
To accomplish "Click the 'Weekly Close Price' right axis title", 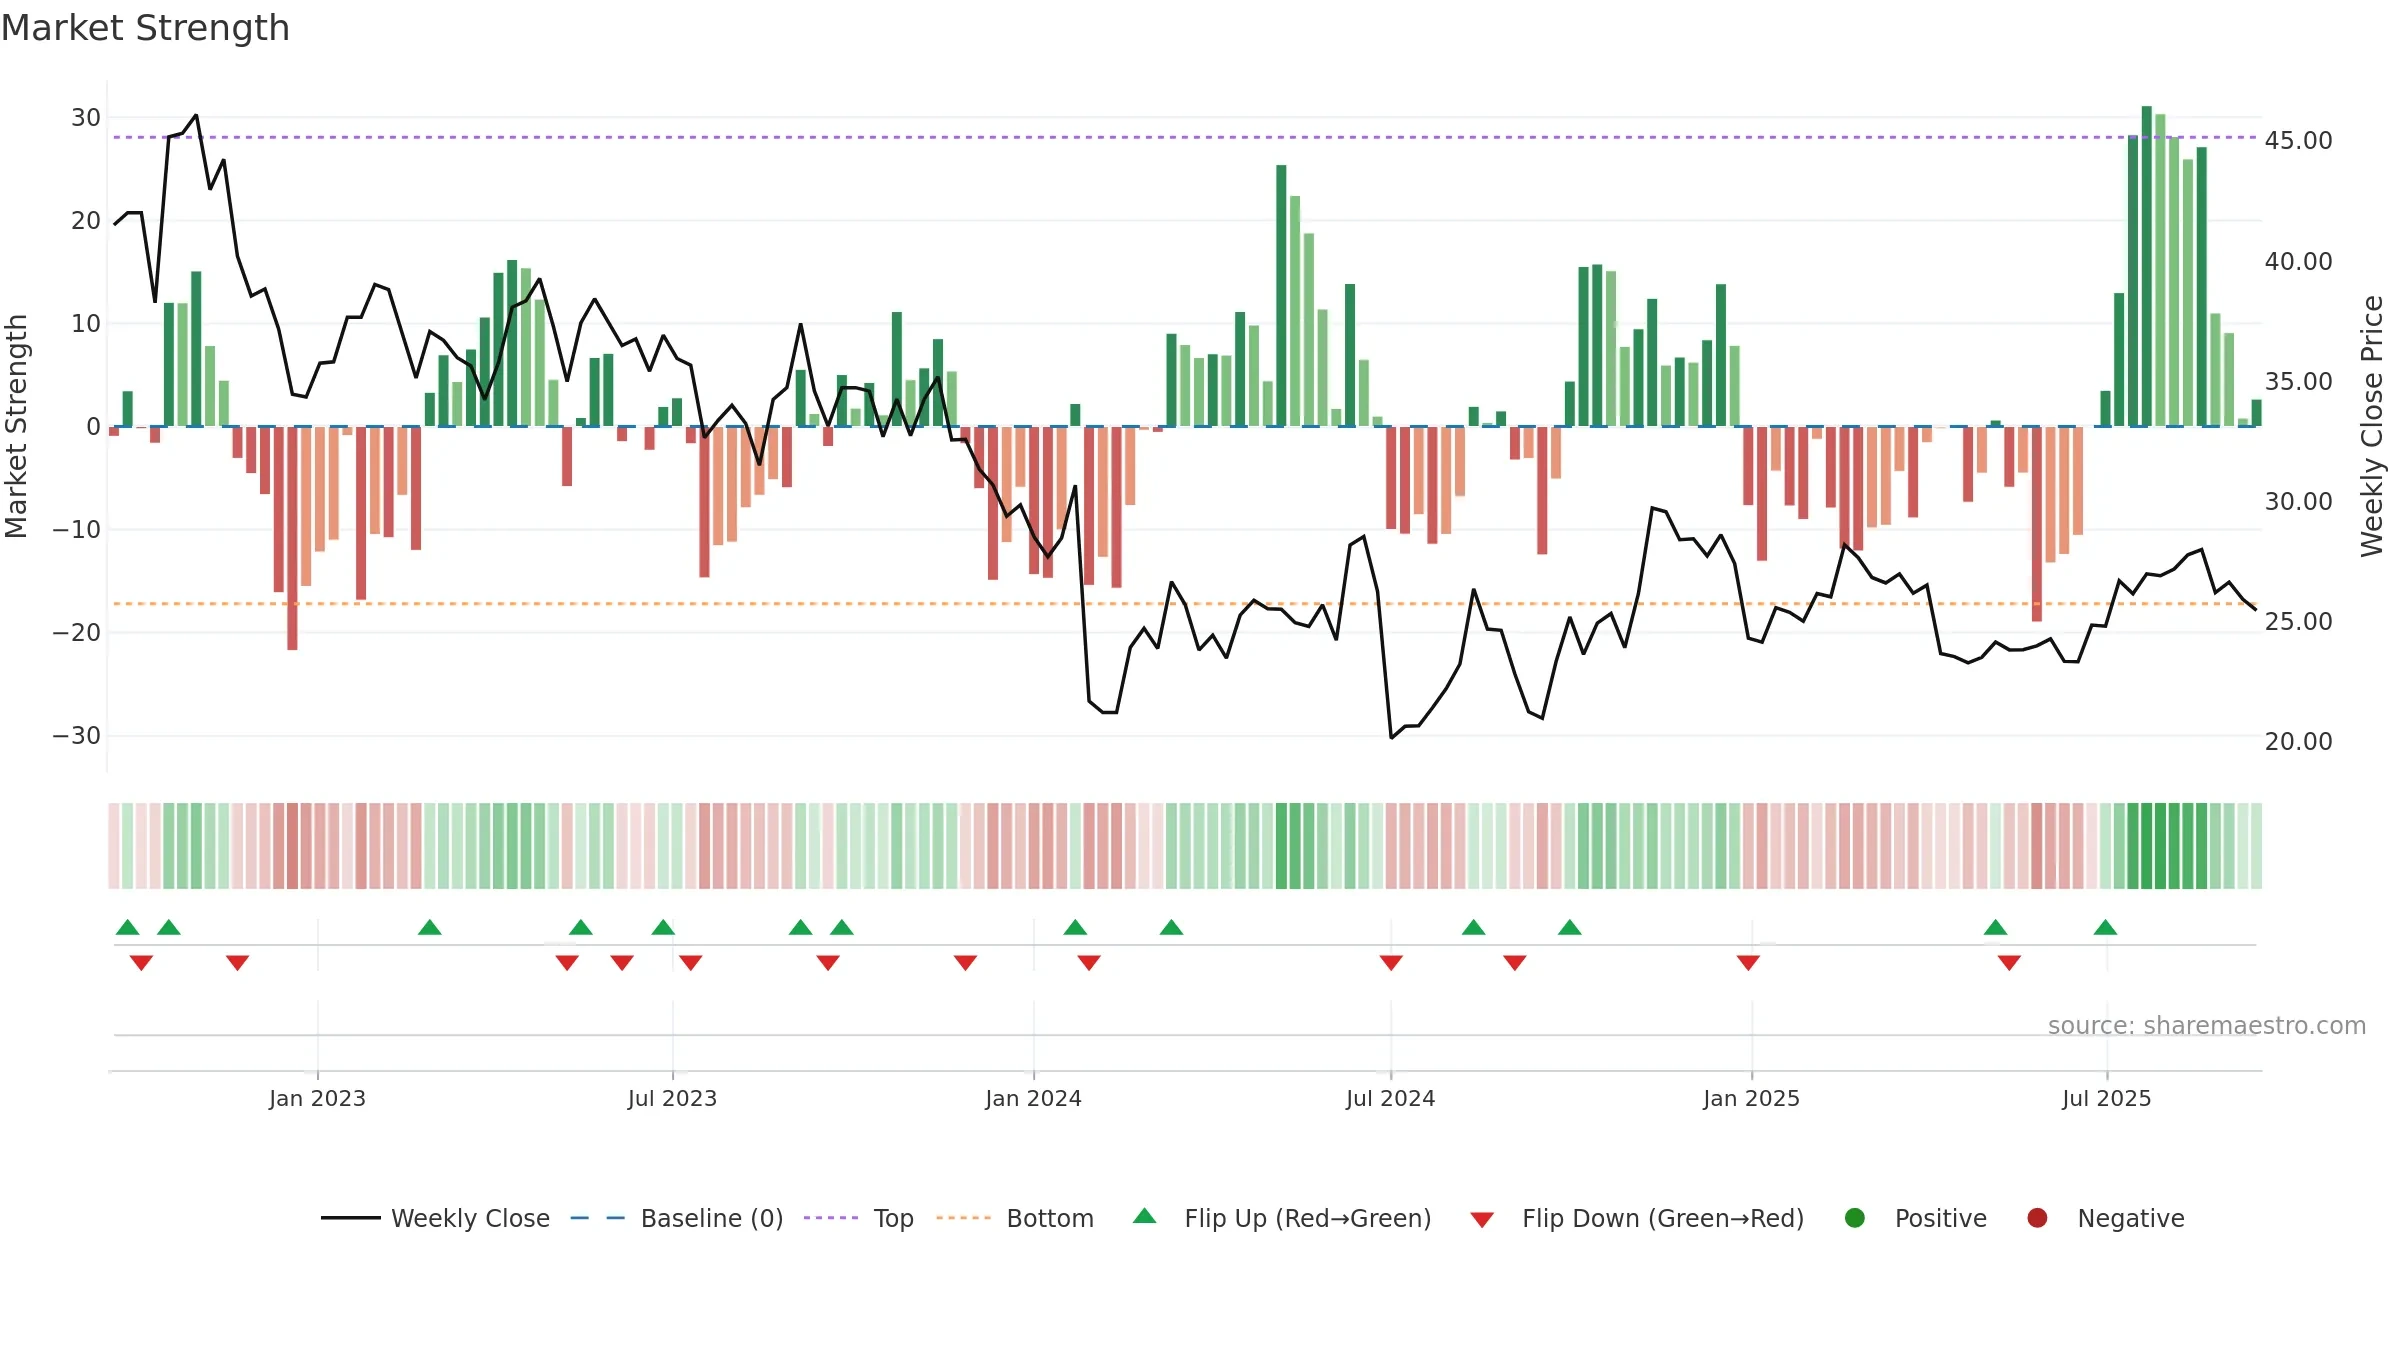I will click(x=2372, y=426).
